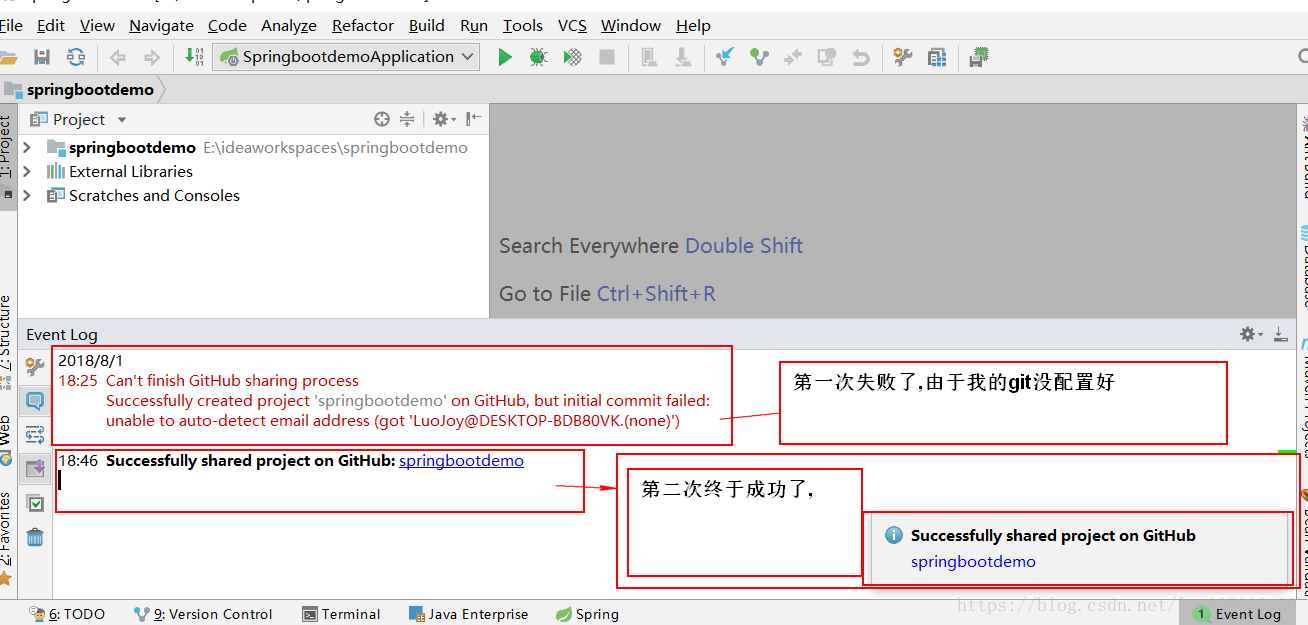1308x625 pixels.
Task: Hide the Project panel with the arrow-bar icon
Action: [474, 119]
